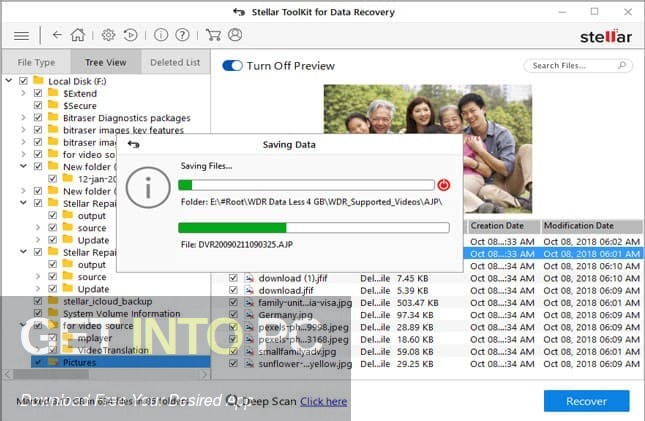Go back using the back arrow icon
Image resolution: width=645 pixels, height=421 pixels.
[57, 35]
